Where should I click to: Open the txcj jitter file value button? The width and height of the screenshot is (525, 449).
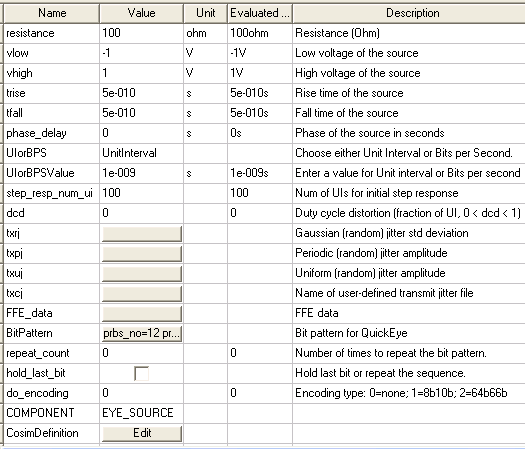[142, 293]
